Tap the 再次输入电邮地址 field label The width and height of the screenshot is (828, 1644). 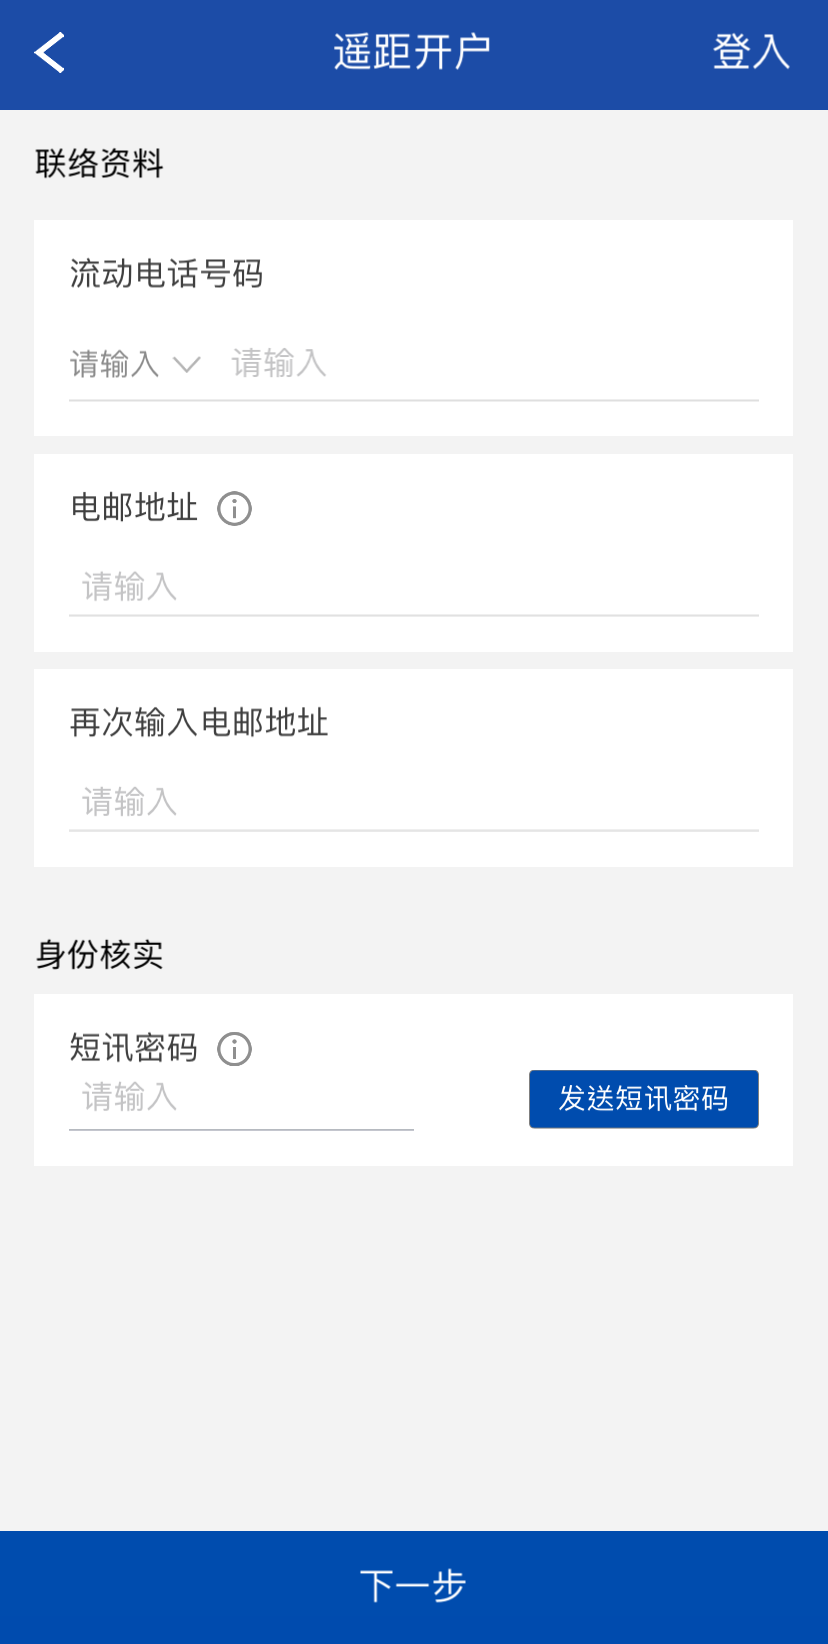coord(199,722)
